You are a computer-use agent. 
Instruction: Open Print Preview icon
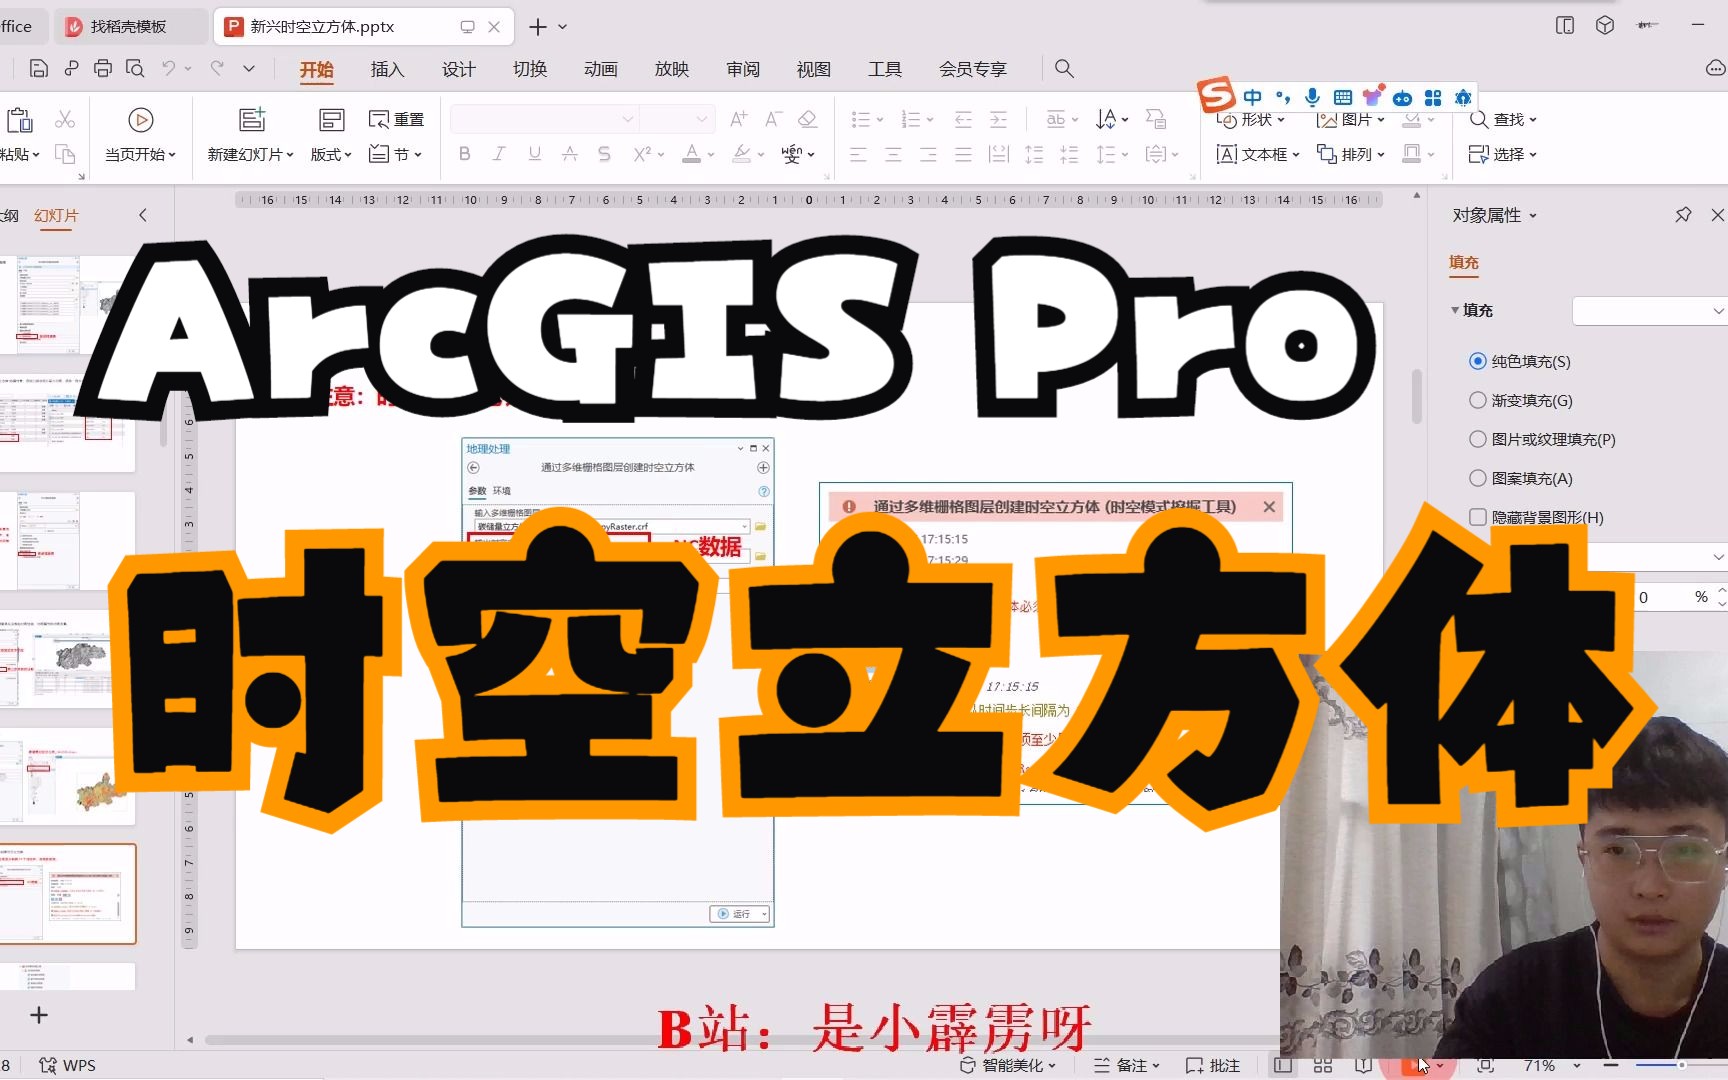point(135,68)
